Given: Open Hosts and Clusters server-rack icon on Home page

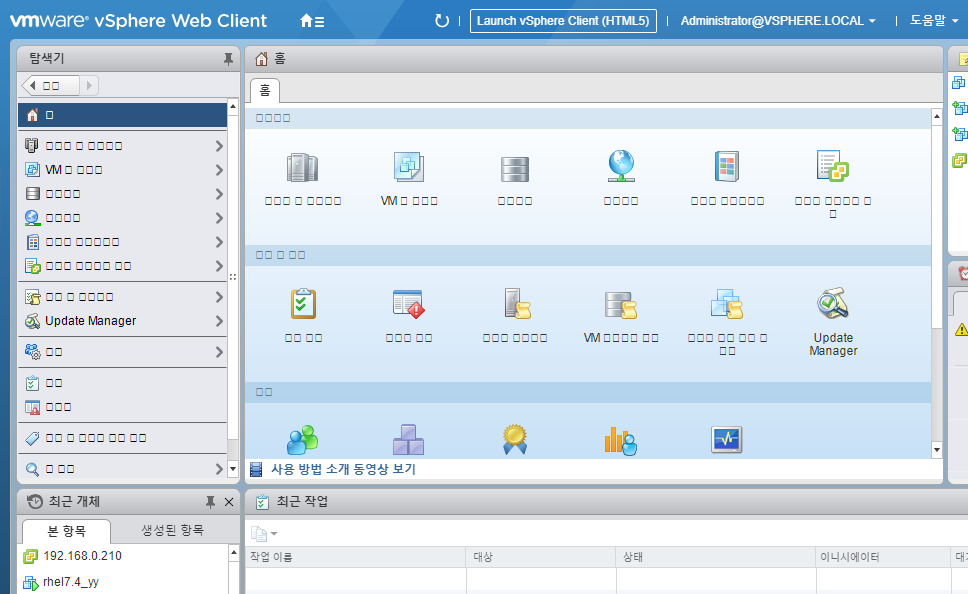Looking at the screenshot, I should [302, 167].
